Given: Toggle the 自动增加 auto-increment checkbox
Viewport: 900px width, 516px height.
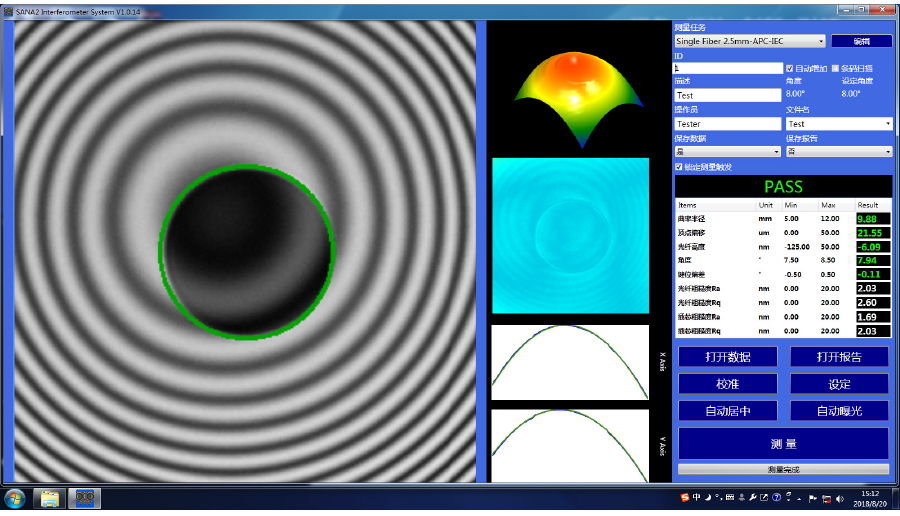Looking at the screenshot, I should (790, 68).
